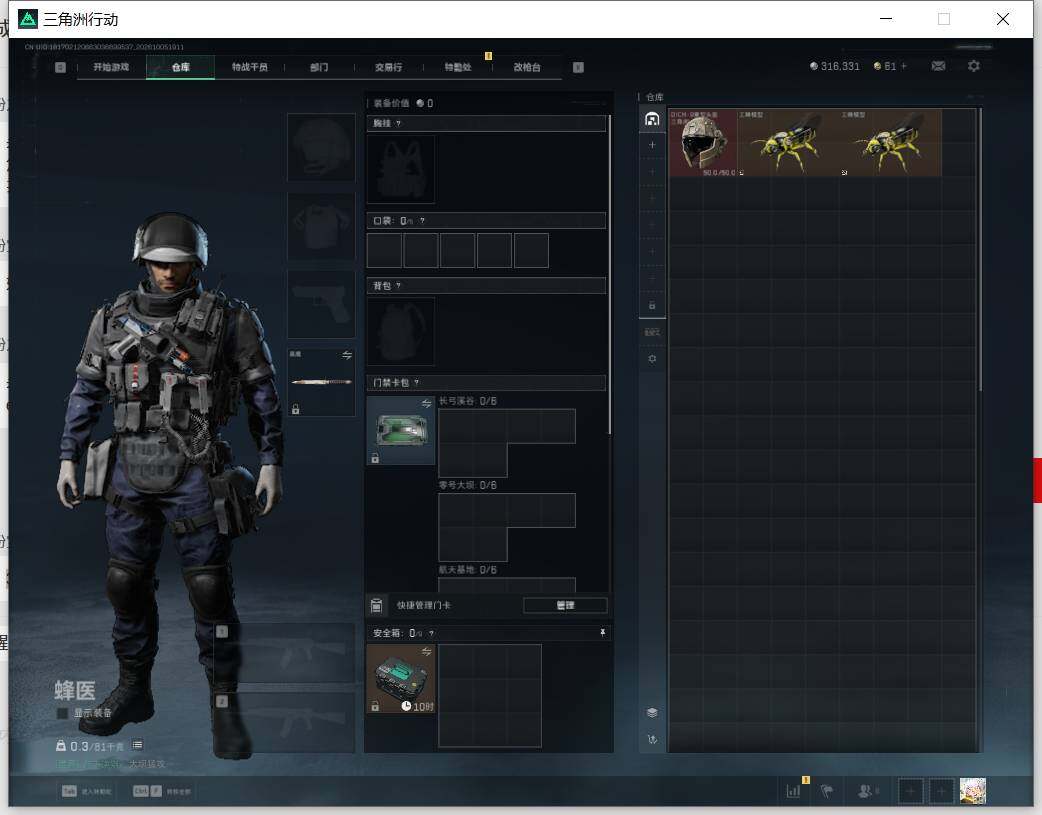Viewport: 1042px width, 815px height.
Task: Toggle the 显示装备 checkbox
Action: tap(62, 713)
